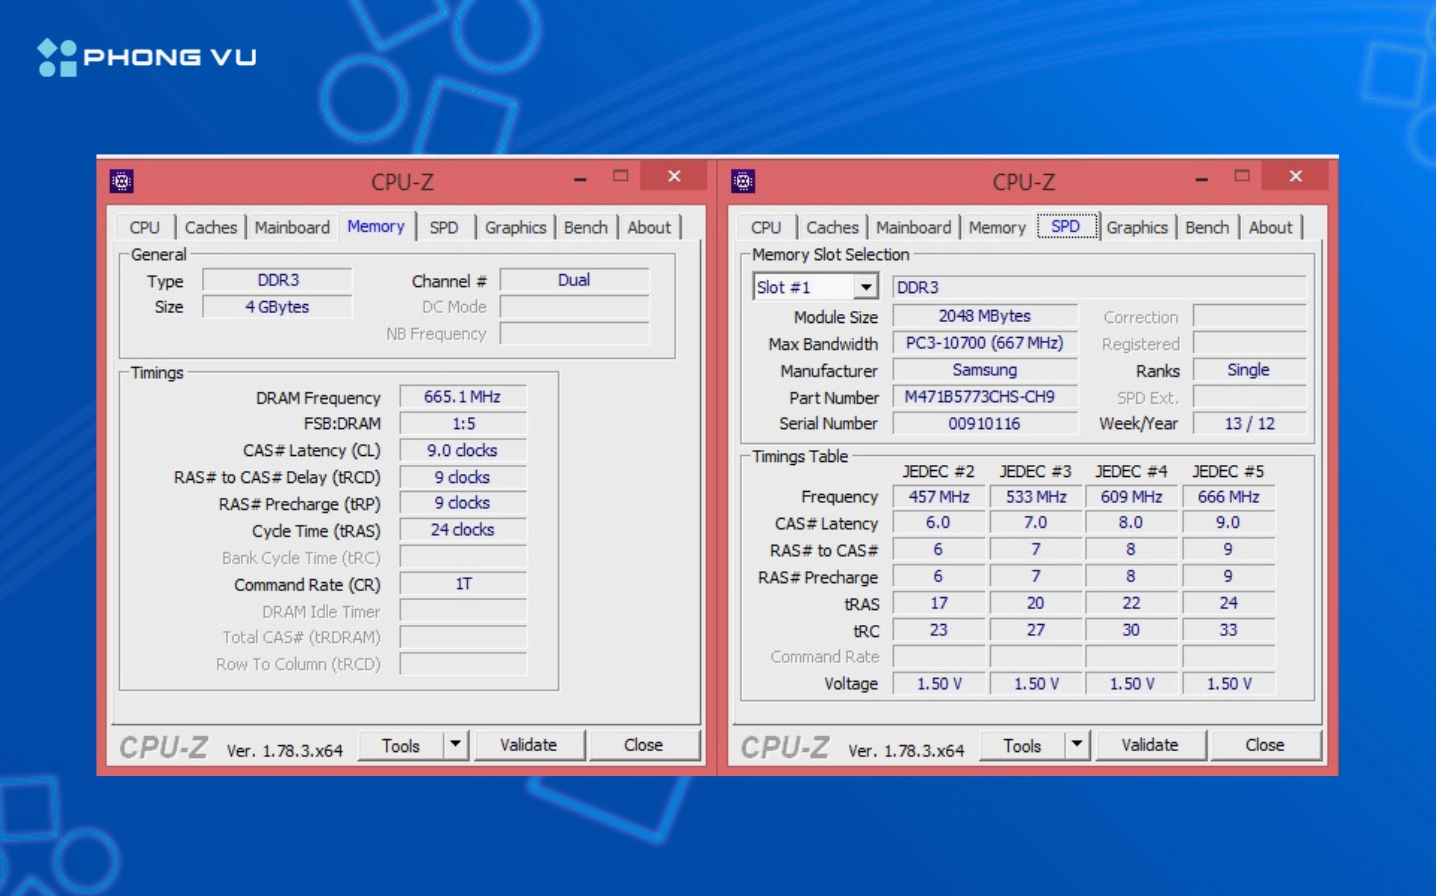Open Graphics tab in left window

[516, 227]
